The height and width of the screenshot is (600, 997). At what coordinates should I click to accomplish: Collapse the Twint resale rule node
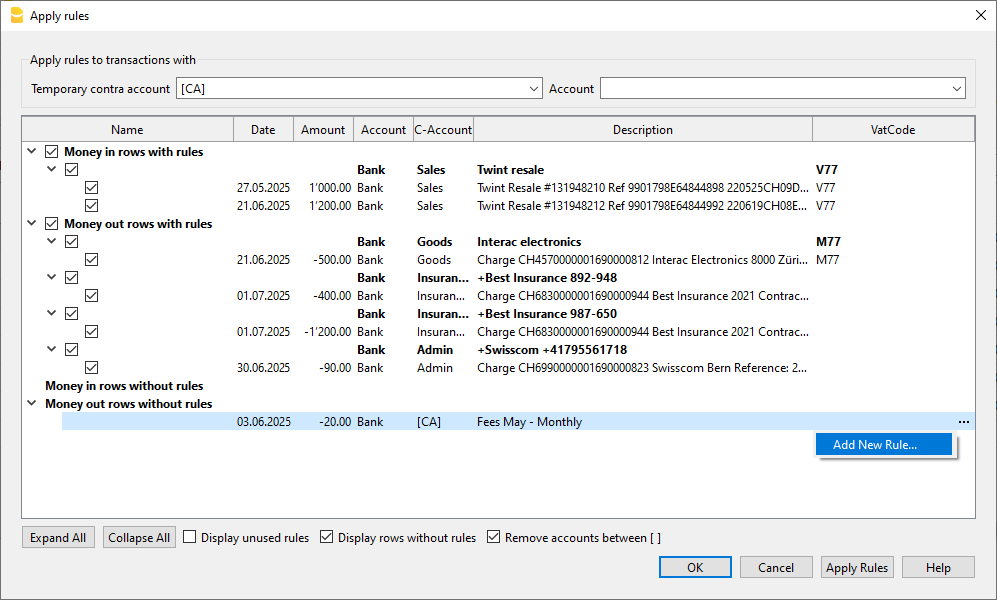click(52, 170)
